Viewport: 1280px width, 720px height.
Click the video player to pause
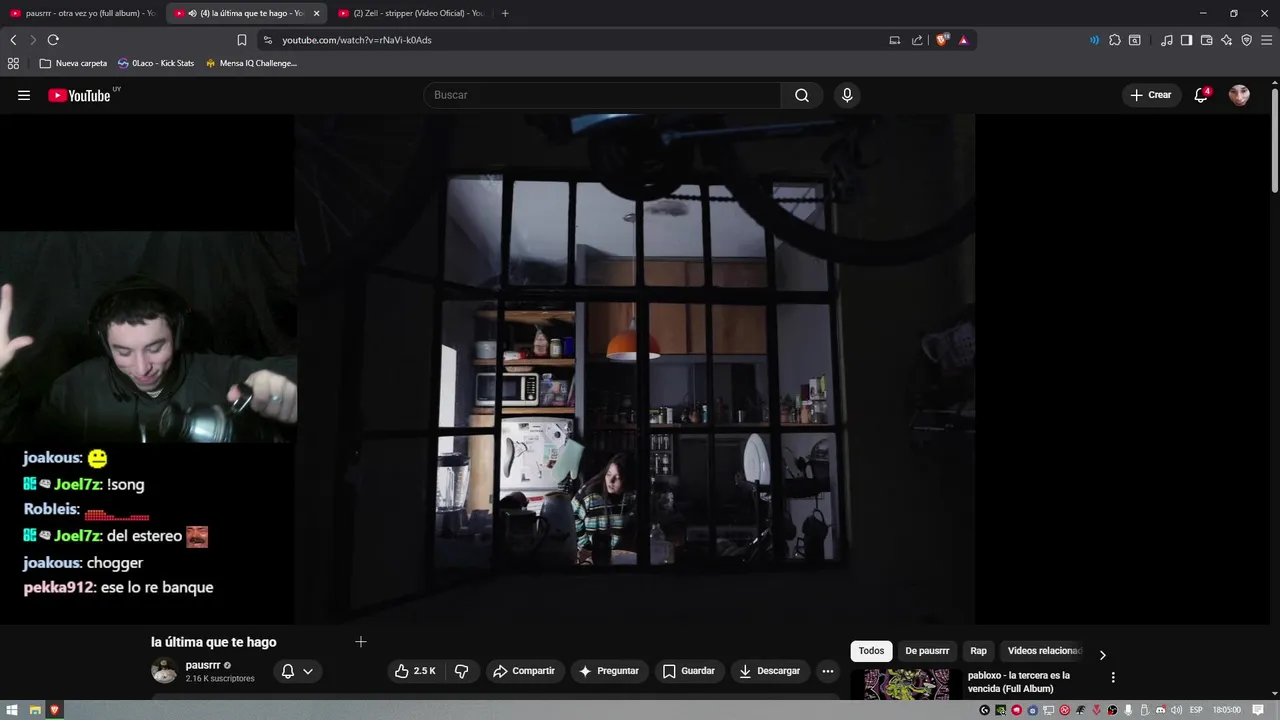coord(634,370)
